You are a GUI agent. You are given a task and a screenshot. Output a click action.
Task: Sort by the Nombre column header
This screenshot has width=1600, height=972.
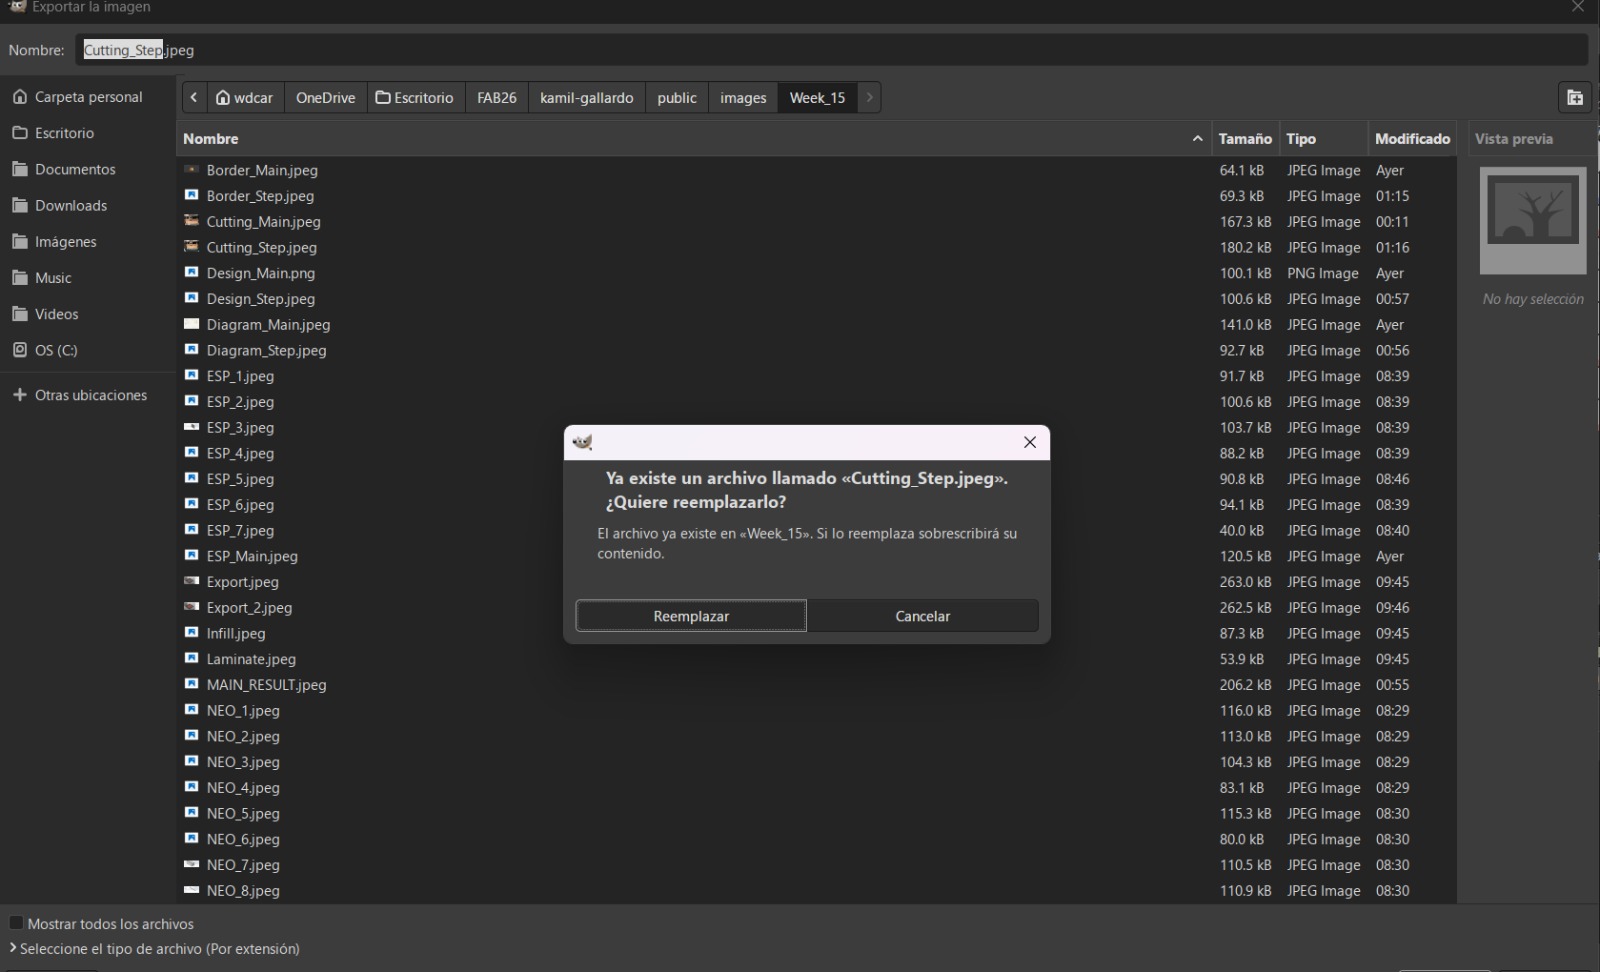(x=693, y=139)
